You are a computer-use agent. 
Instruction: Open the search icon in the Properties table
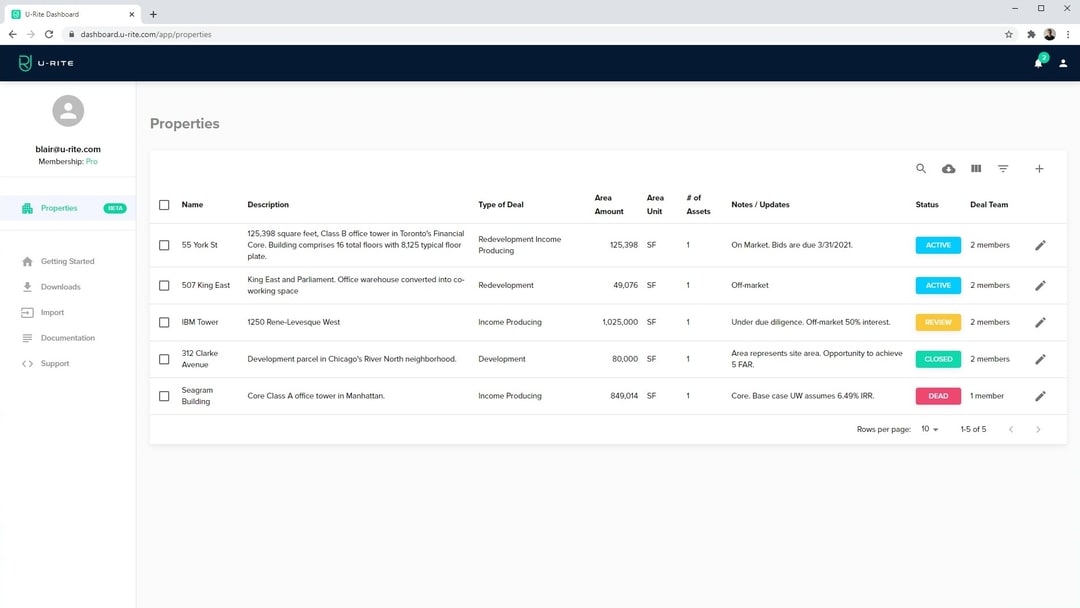click(921, 168)
